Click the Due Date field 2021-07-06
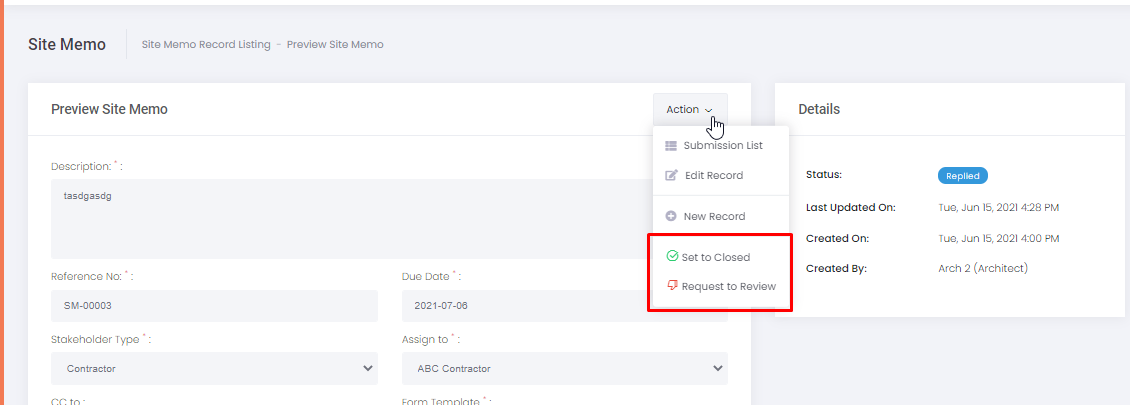 564,306
